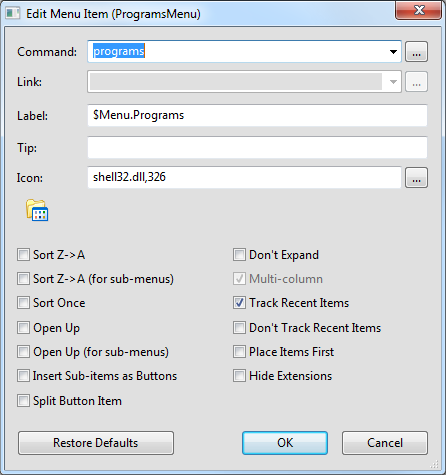Viewport: 446px width, 475px height.
Task: Open icon picker via ellipsis button
Action: [x=416, y=178]
